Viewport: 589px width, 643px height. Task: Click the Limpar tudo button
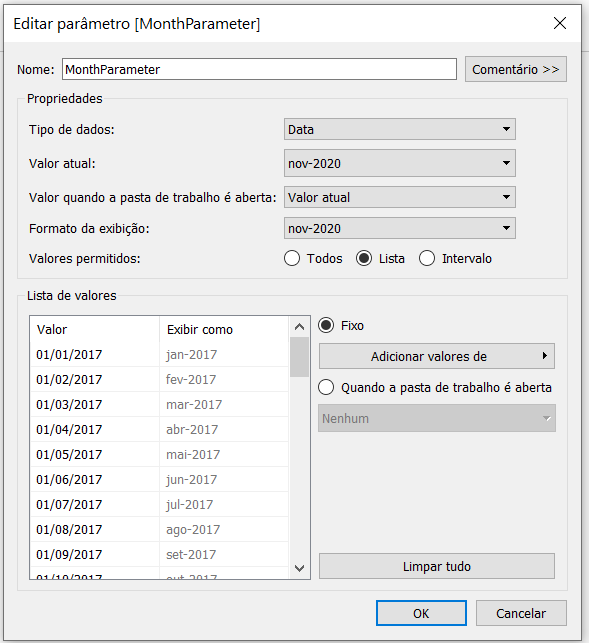click(x=436, y=566)
